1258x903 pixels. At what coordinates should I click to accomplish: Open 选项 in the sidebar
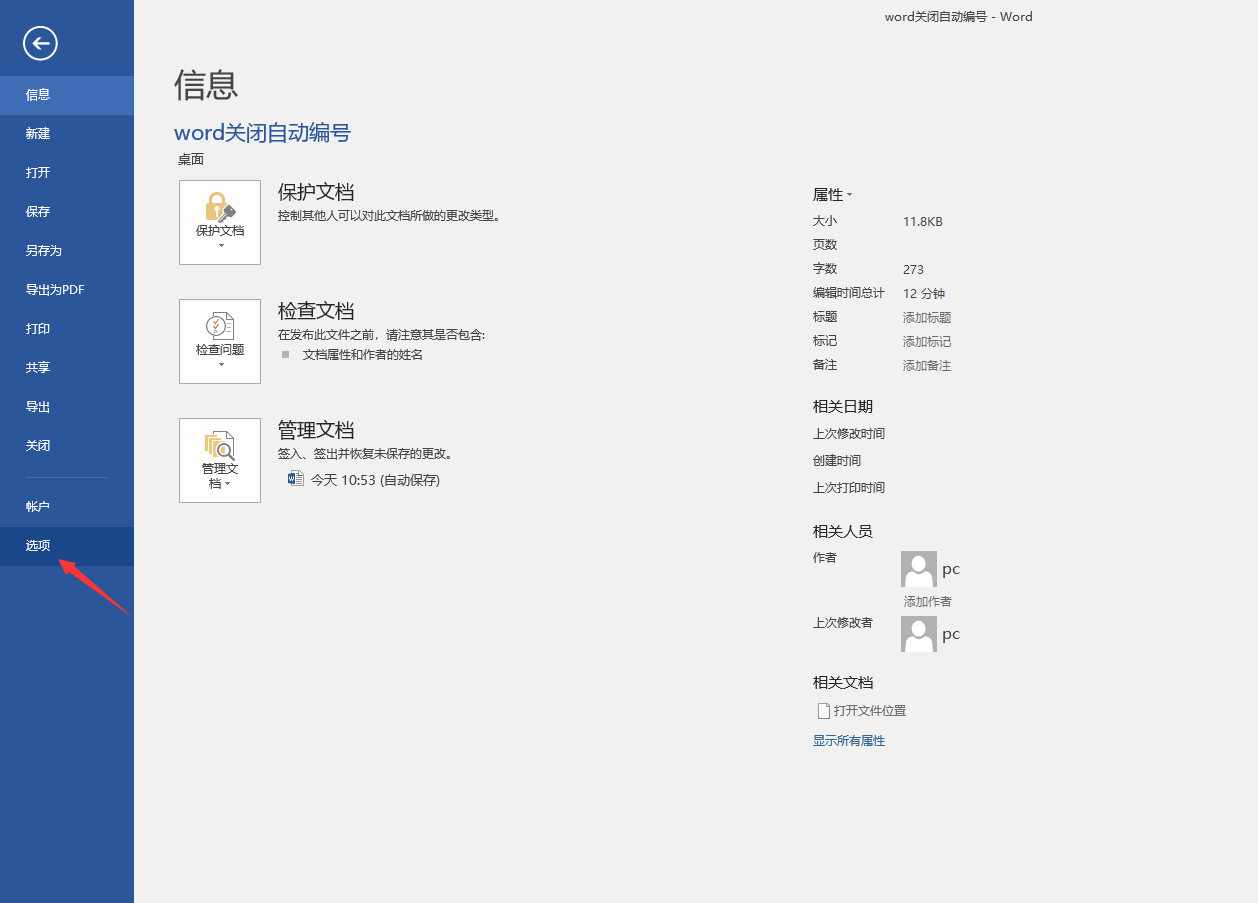pyautogui.click(x=67, y=546)
